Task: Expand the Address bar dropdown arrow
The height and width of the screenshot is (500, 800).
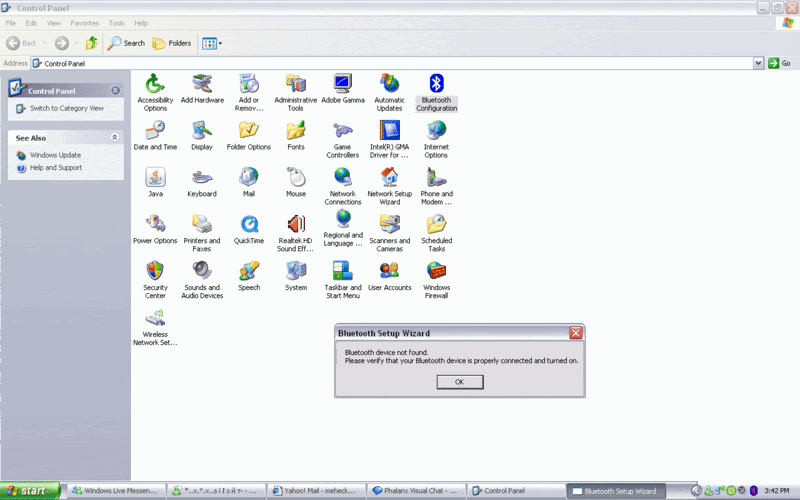Action: (x=758, y=63)
